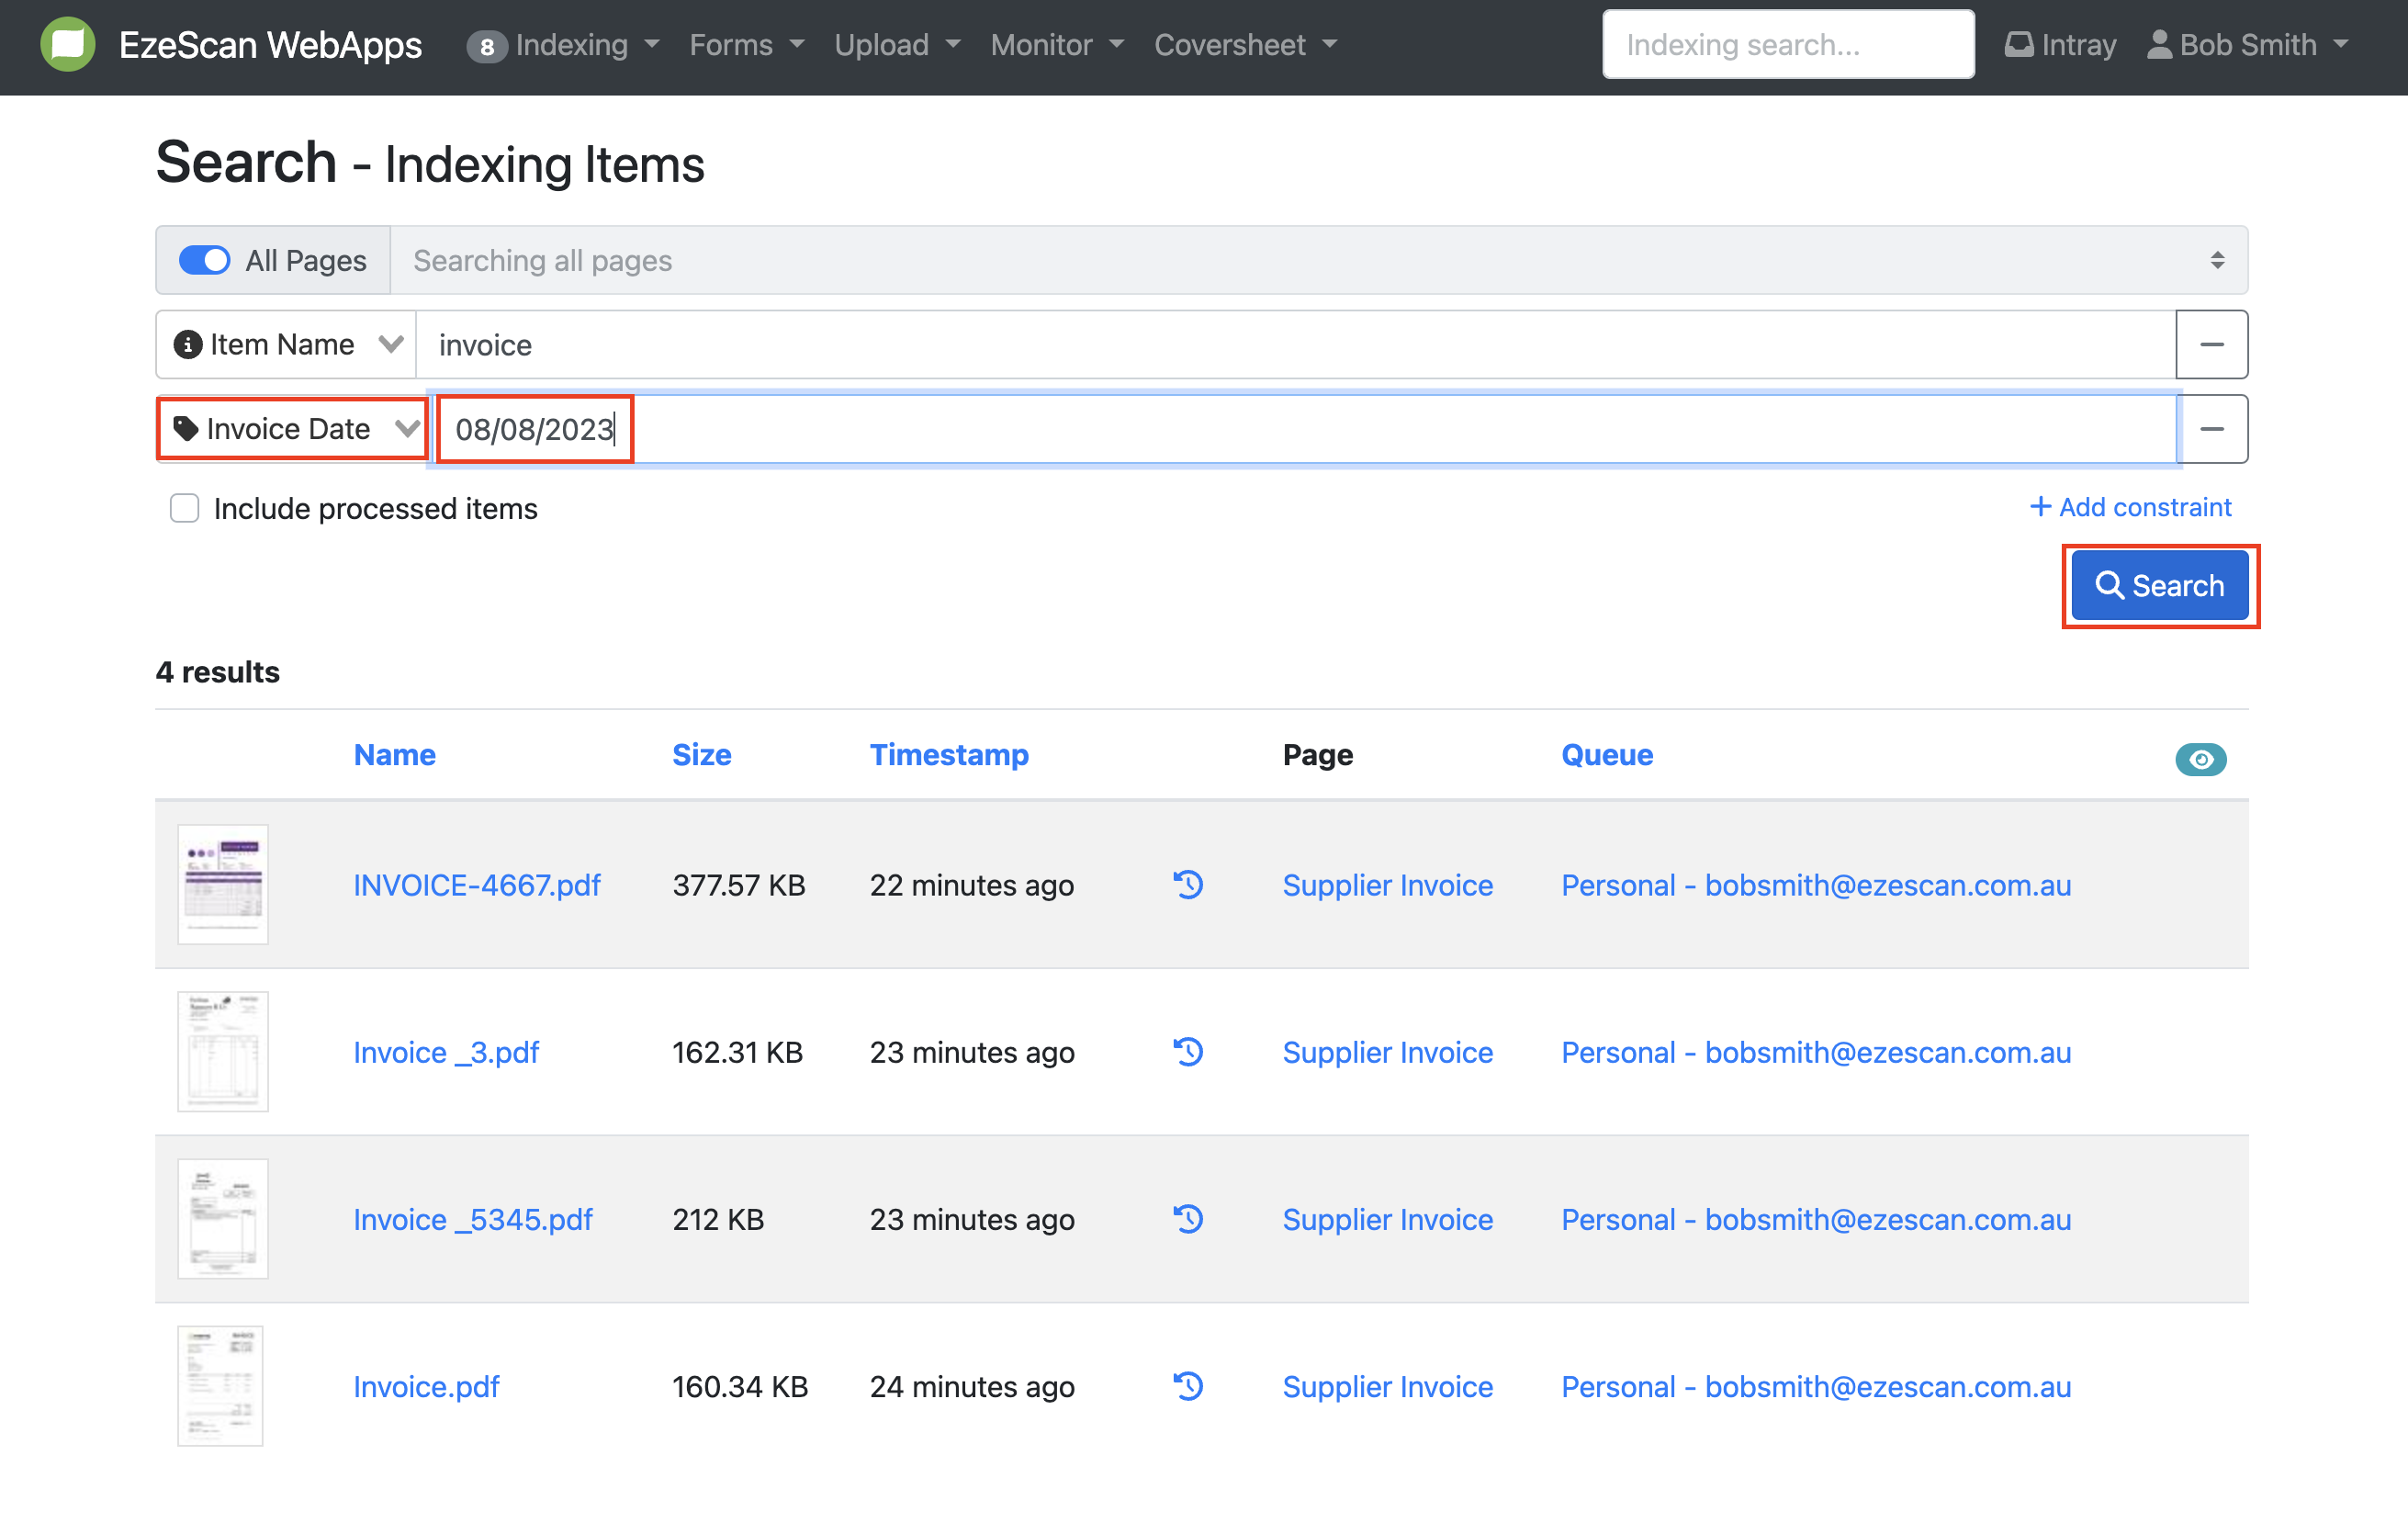Image resolution: width=2408 pixels, height=1523 pixels.
Task: Click the INVOICE-4667.pdf thumbnail
Action: [222, 885]
